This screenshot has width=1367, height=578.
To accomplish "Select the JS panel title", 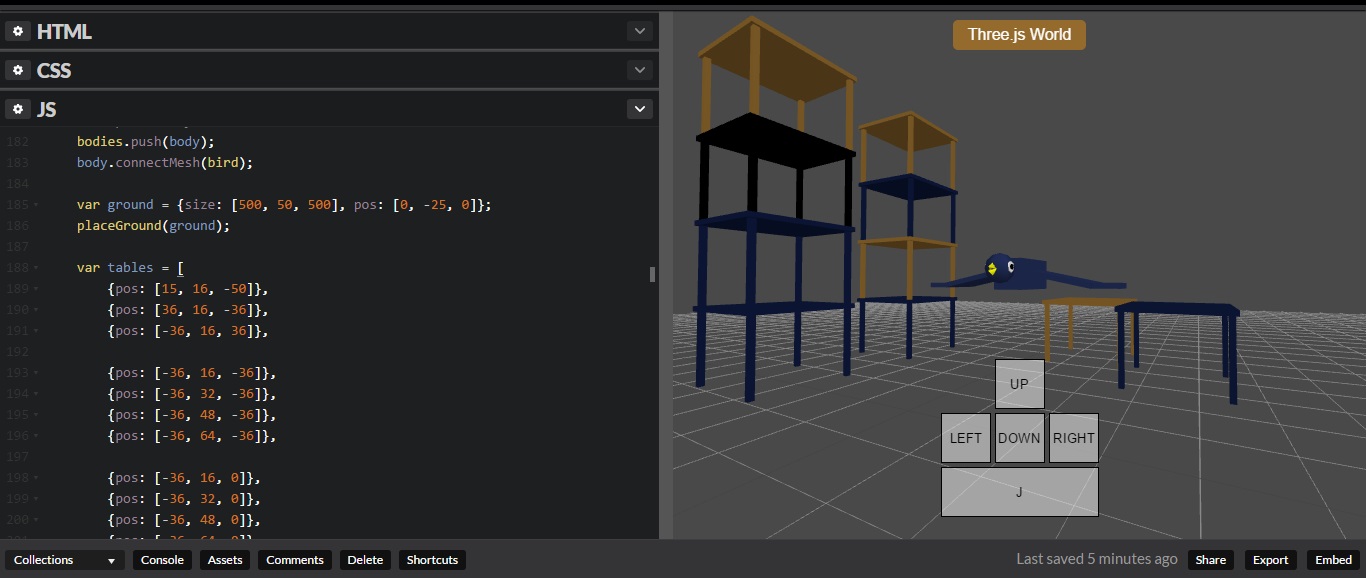I will point(46,109).
